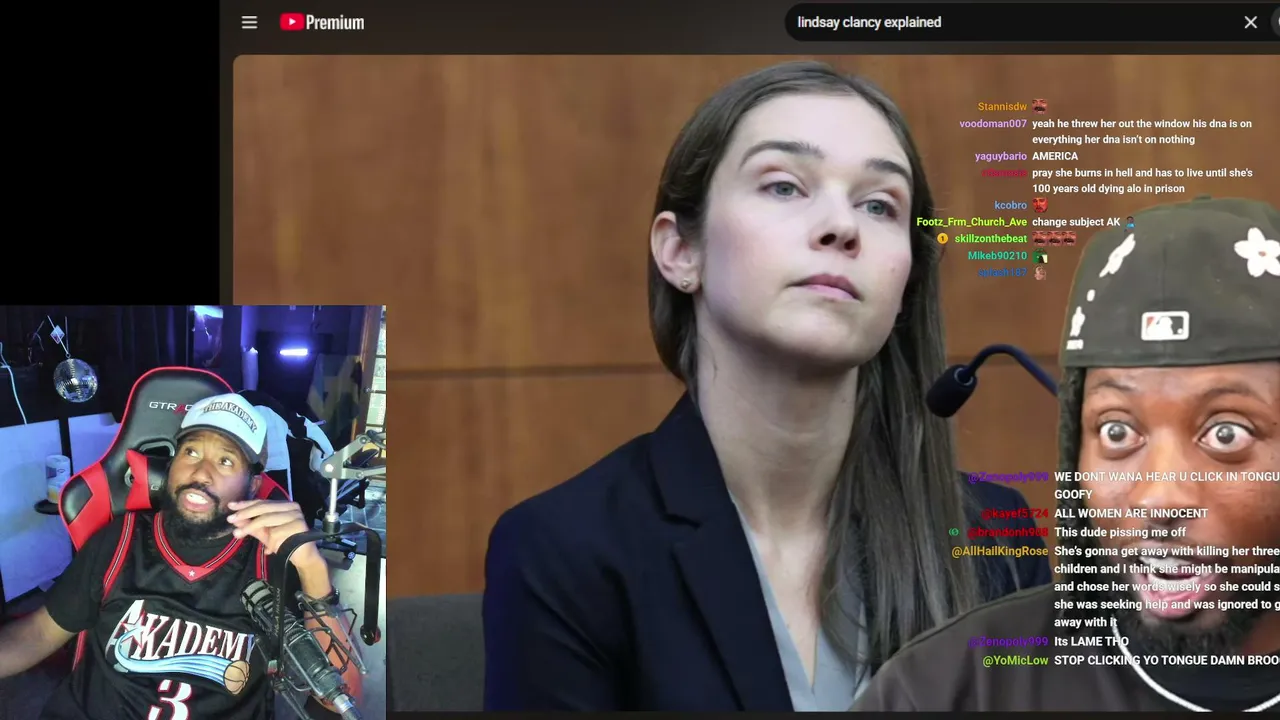Viewport: 1280px width, 720px height.
Task: Click chat username 'kcobro'
Action: (1010, 206)
